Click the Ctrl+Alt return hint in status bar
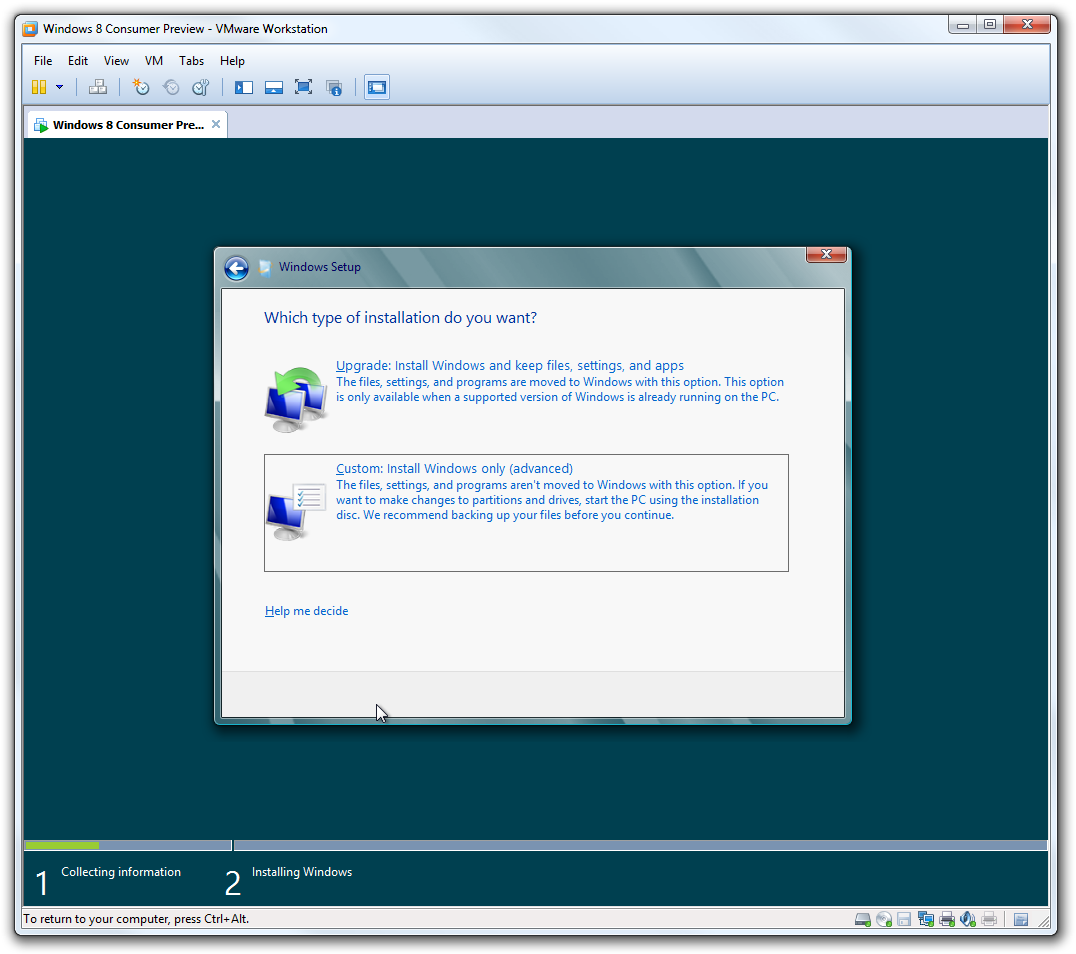 137,919
